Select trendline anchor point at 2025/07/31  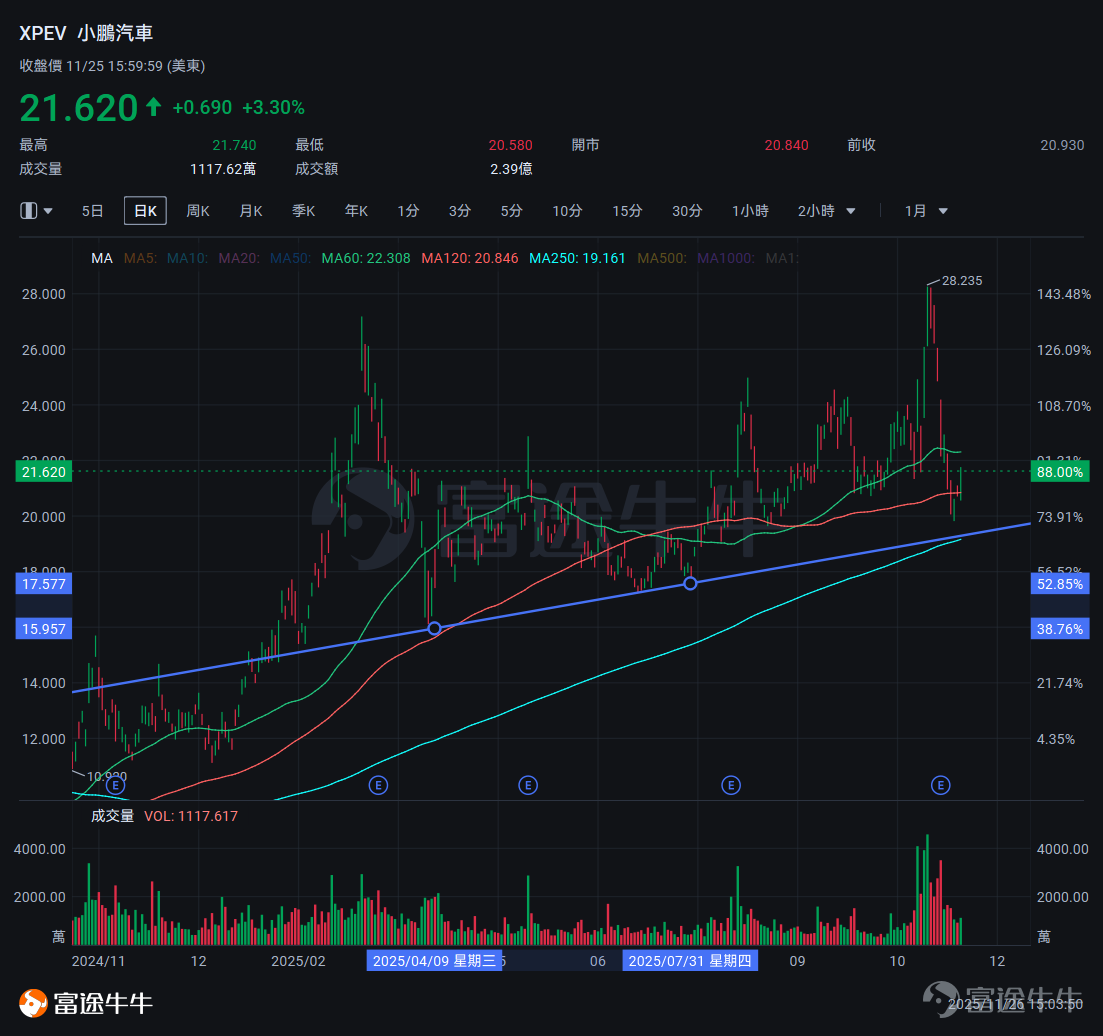pos(690,583)
